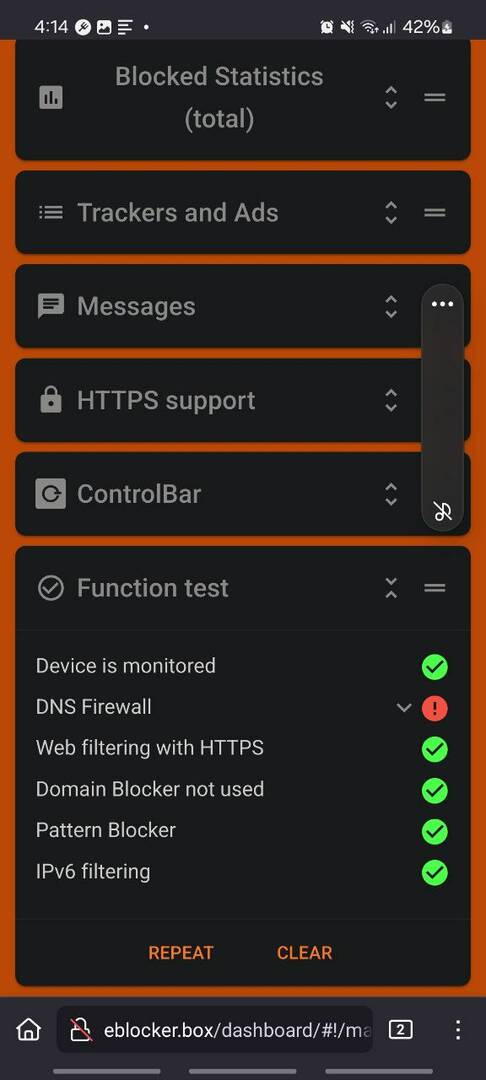Click green check next to Device is monitored
486x1080 pixels.
point(434,667)
